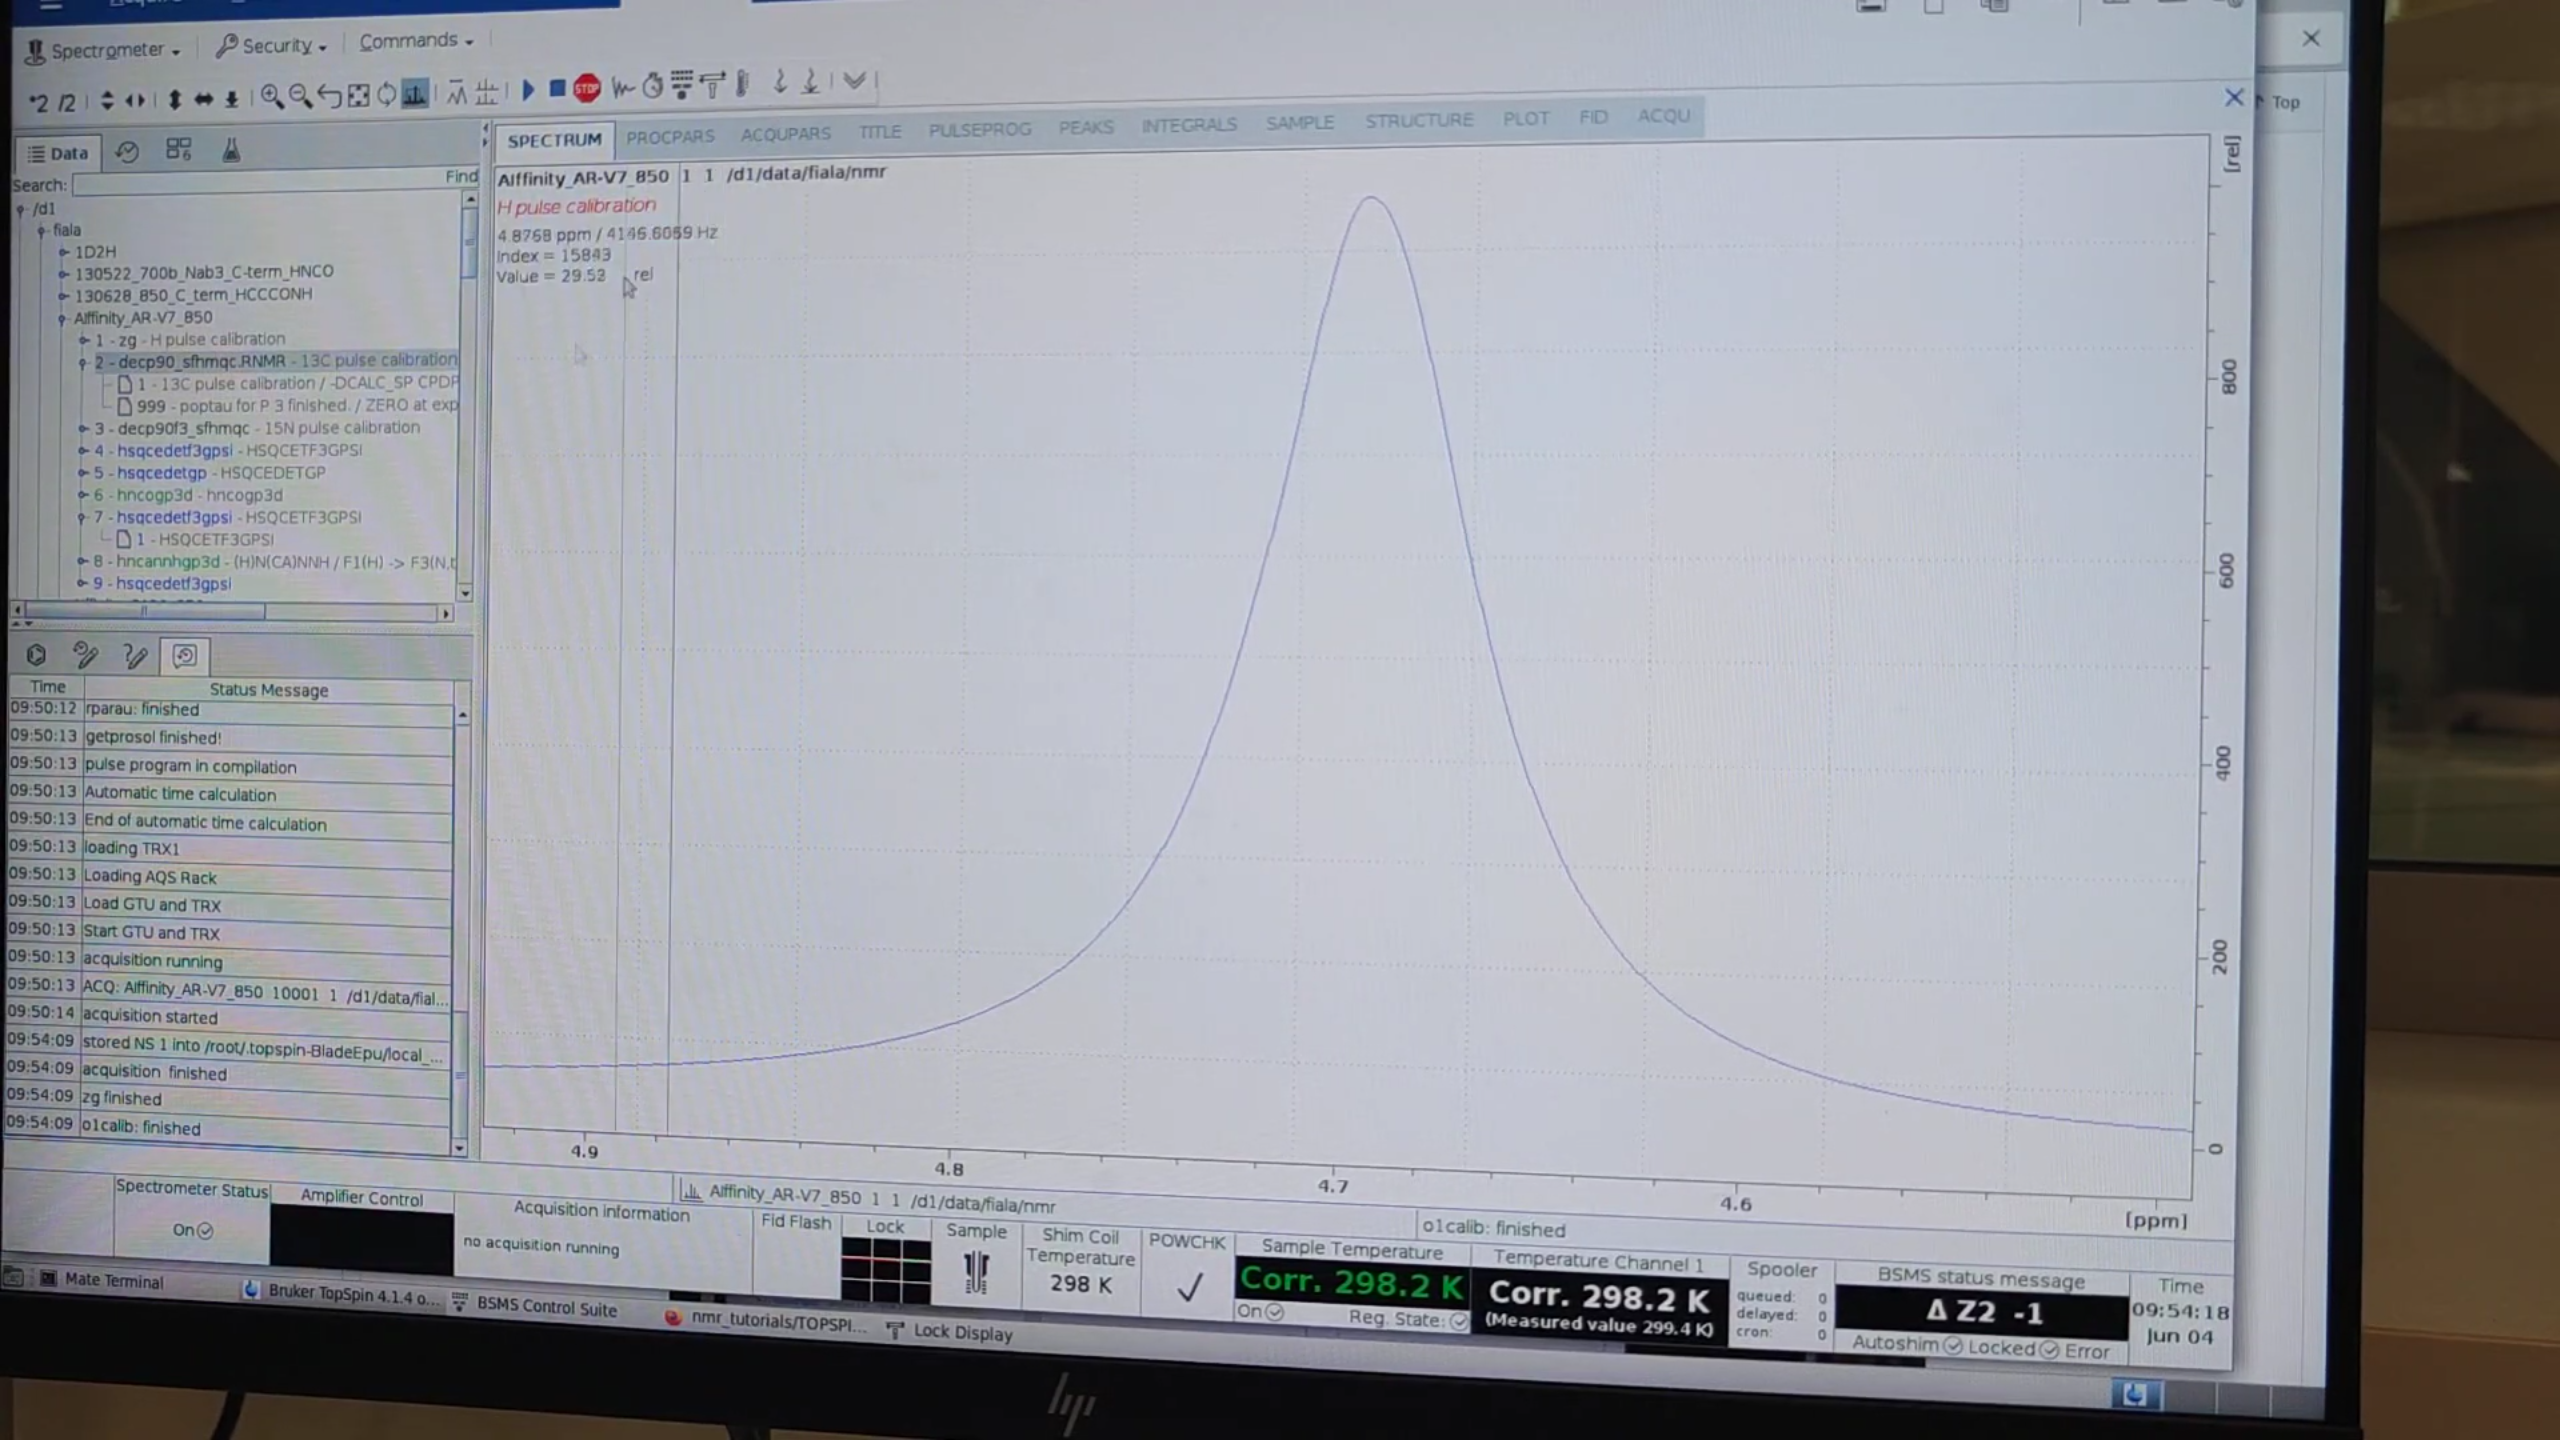The image size is (2560, 1440).
Task: Open the flask sample icon tab
Action: pyautogui.click(x=231, y=151)
